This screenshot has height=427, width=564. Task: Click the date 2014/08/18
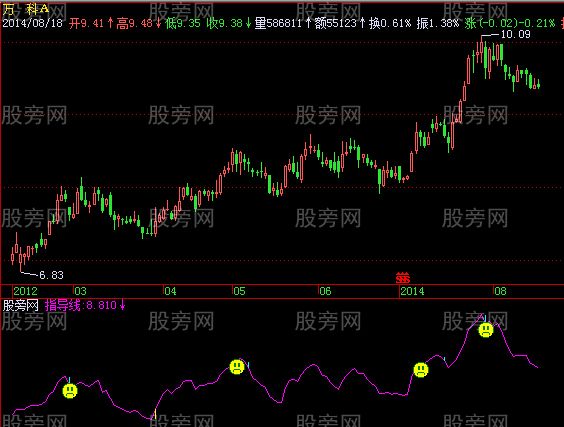[x=32, y=23]
